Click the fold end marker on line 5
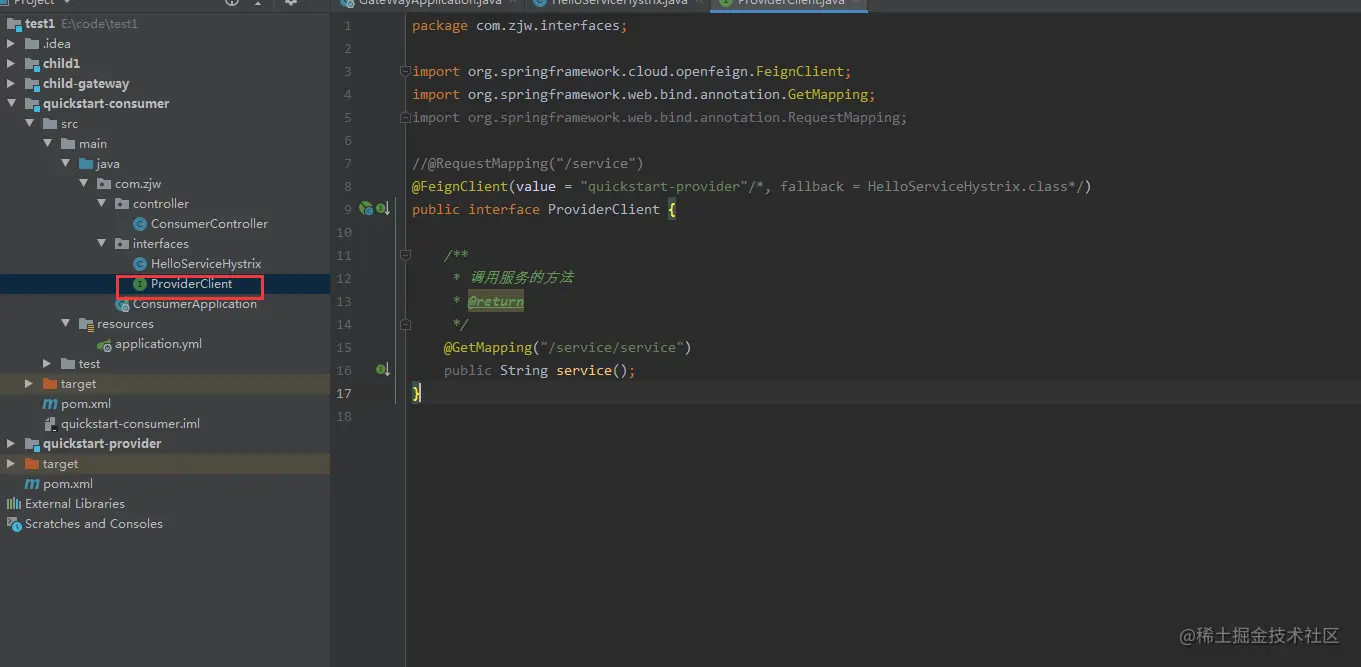This screenshot has height=667, width=1361. [x=405, y=117]
